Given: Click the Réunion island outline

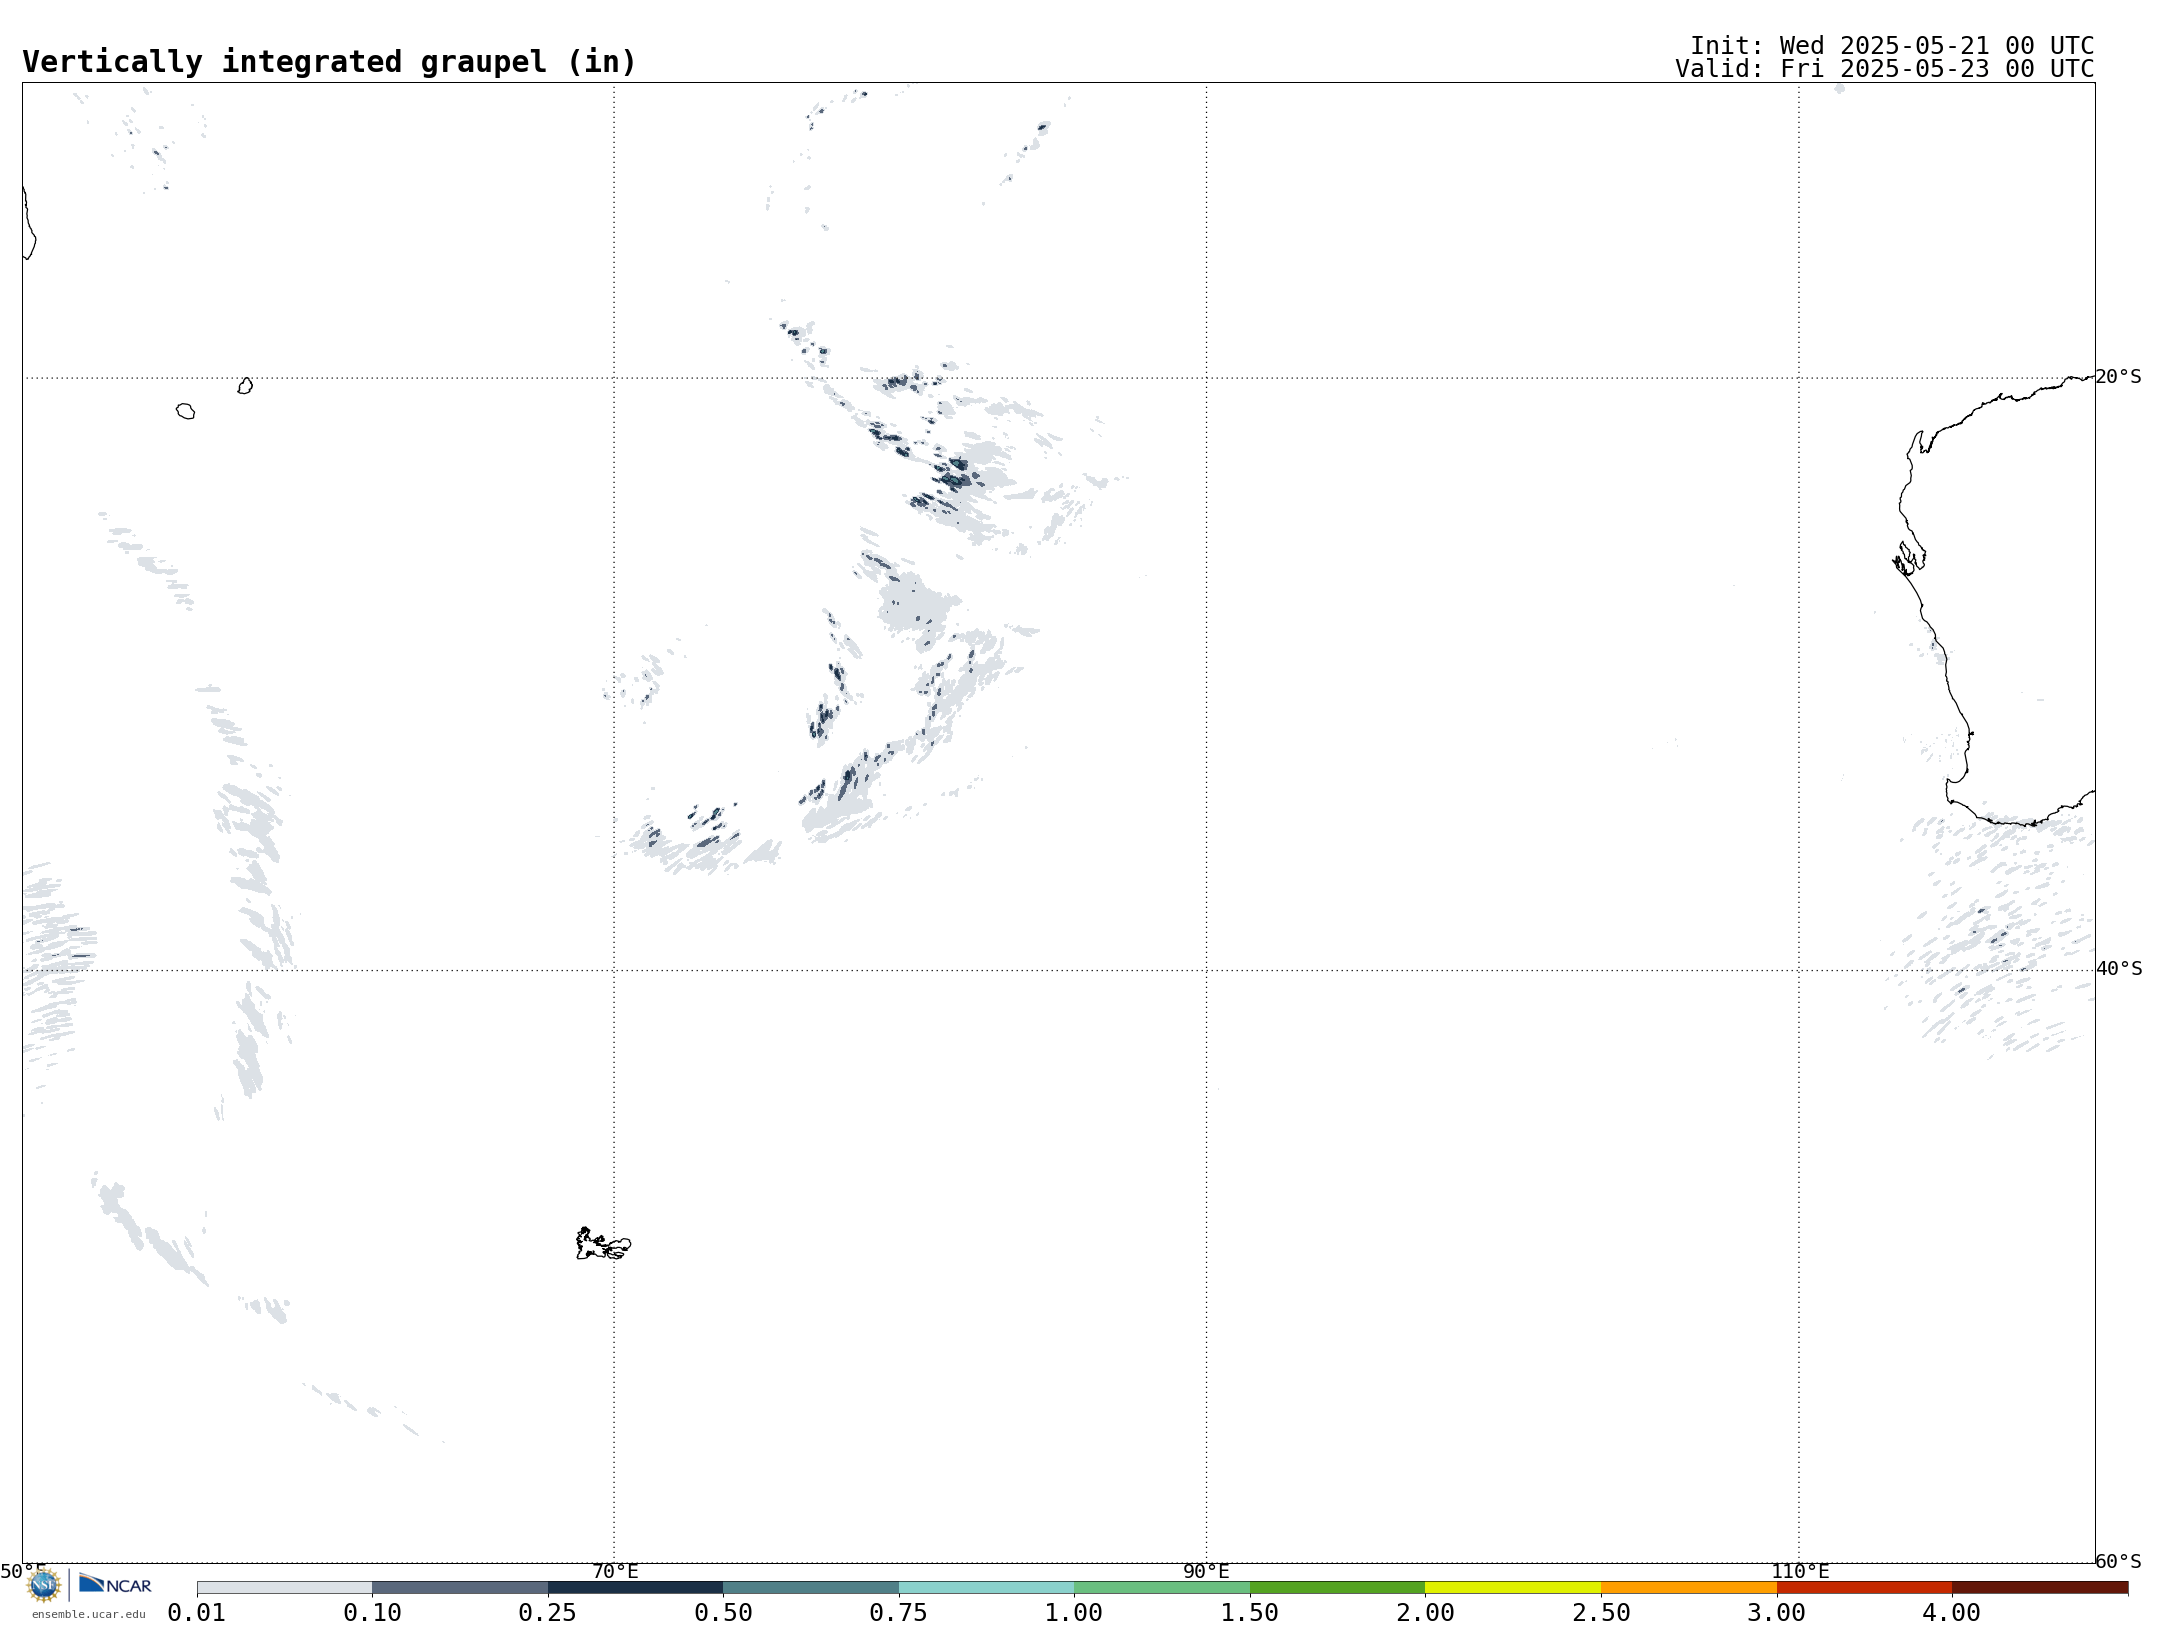Looking at the screenshot, I should tap(185, 411).
